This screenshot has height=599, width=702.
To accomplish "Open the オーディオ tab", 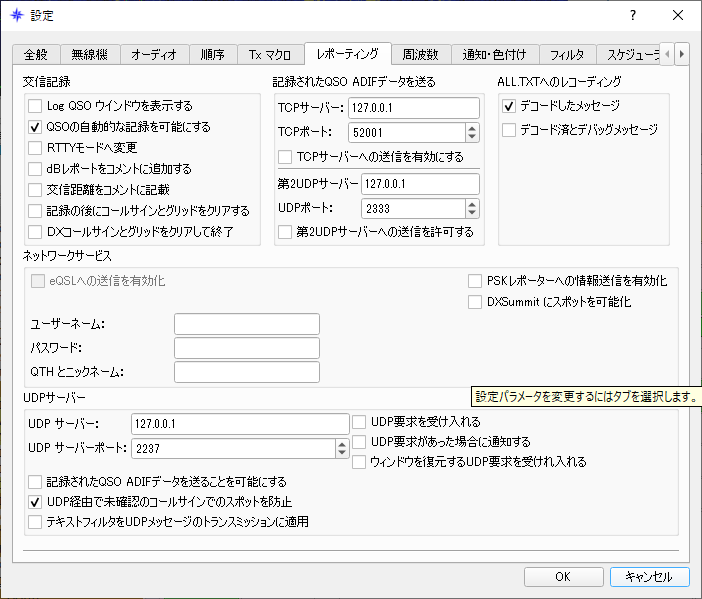I will pos(155,54).
